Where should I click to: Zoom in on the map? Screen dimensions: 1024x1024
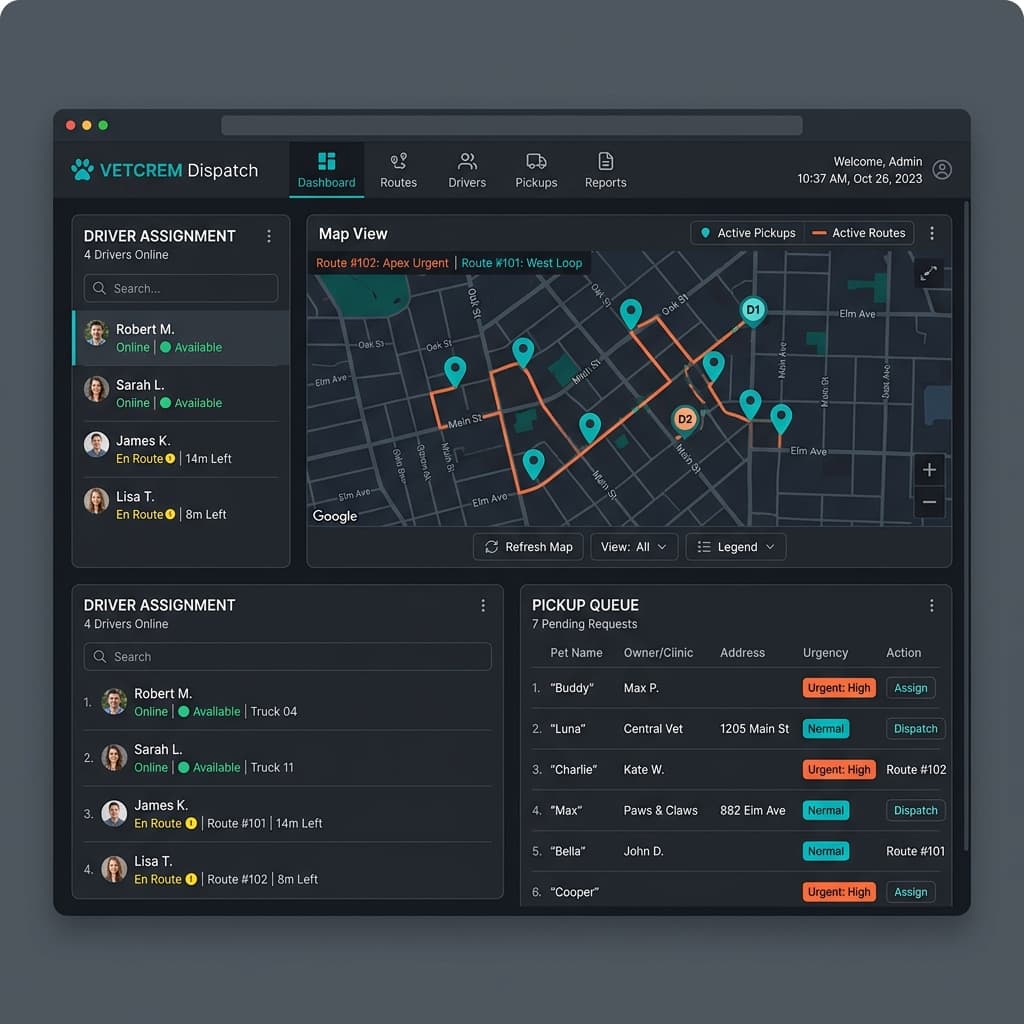929,470
